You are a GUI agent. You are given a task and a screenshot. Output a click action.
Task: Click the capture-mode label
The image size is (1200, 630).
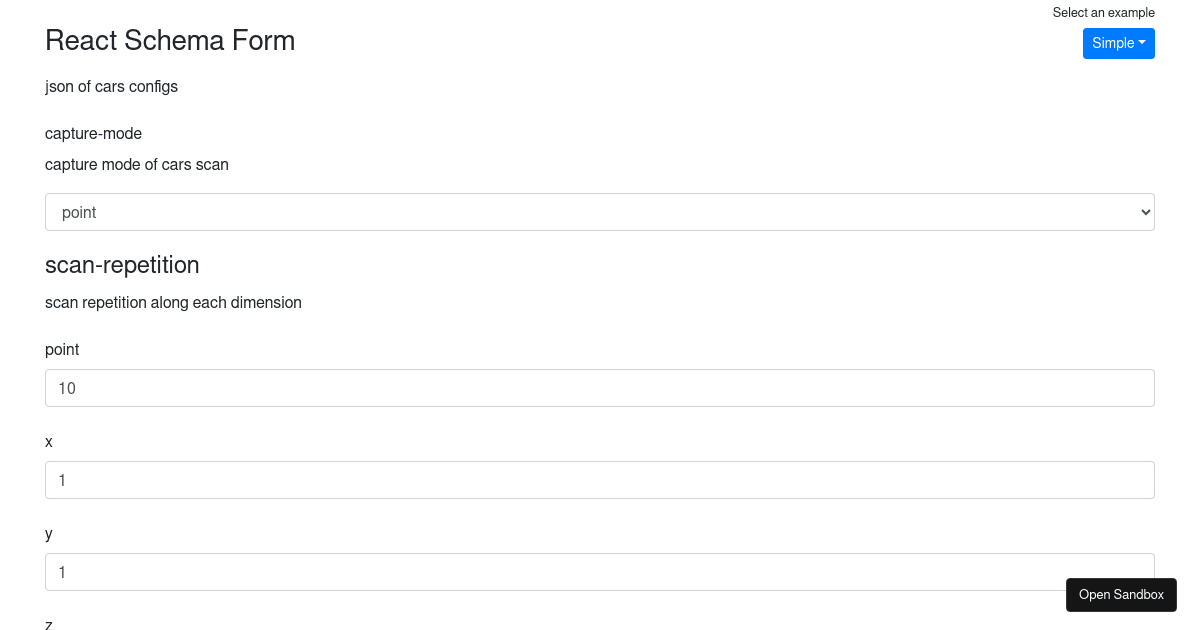click(x=93, y=133)
